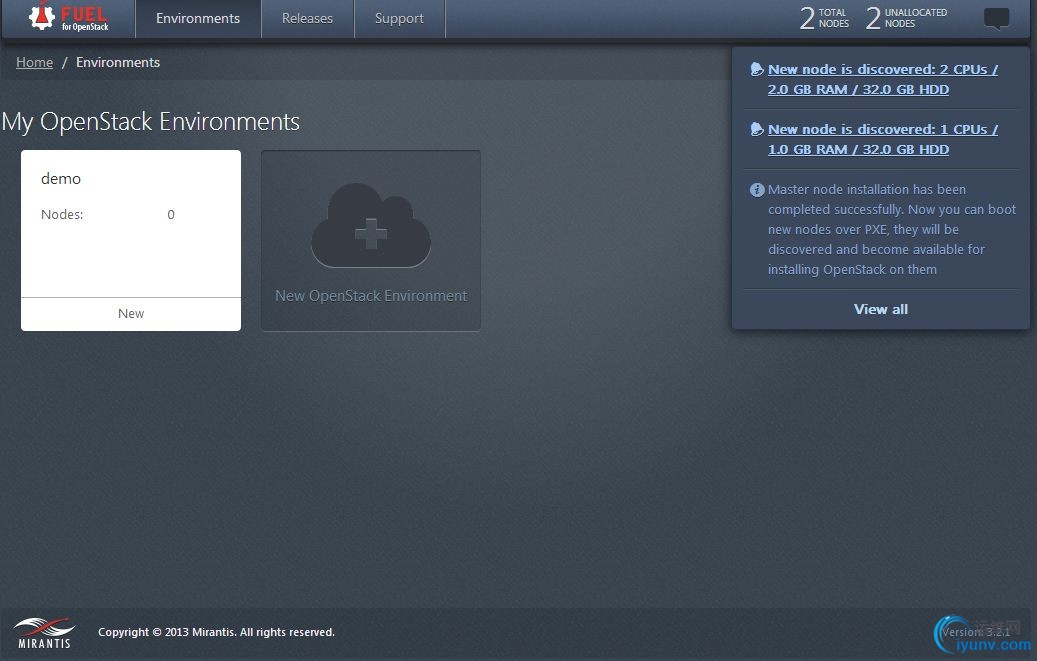Click the Nodes: 0 count on the demo card

108,214
